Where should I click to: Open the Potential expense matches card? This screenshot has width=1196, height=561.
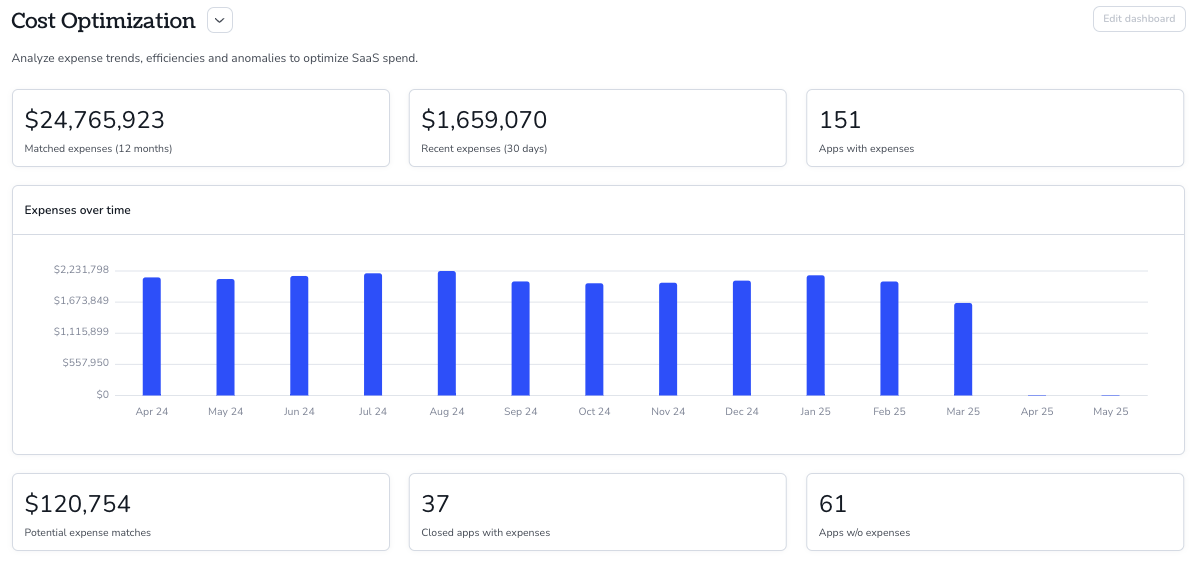point(201,512)
